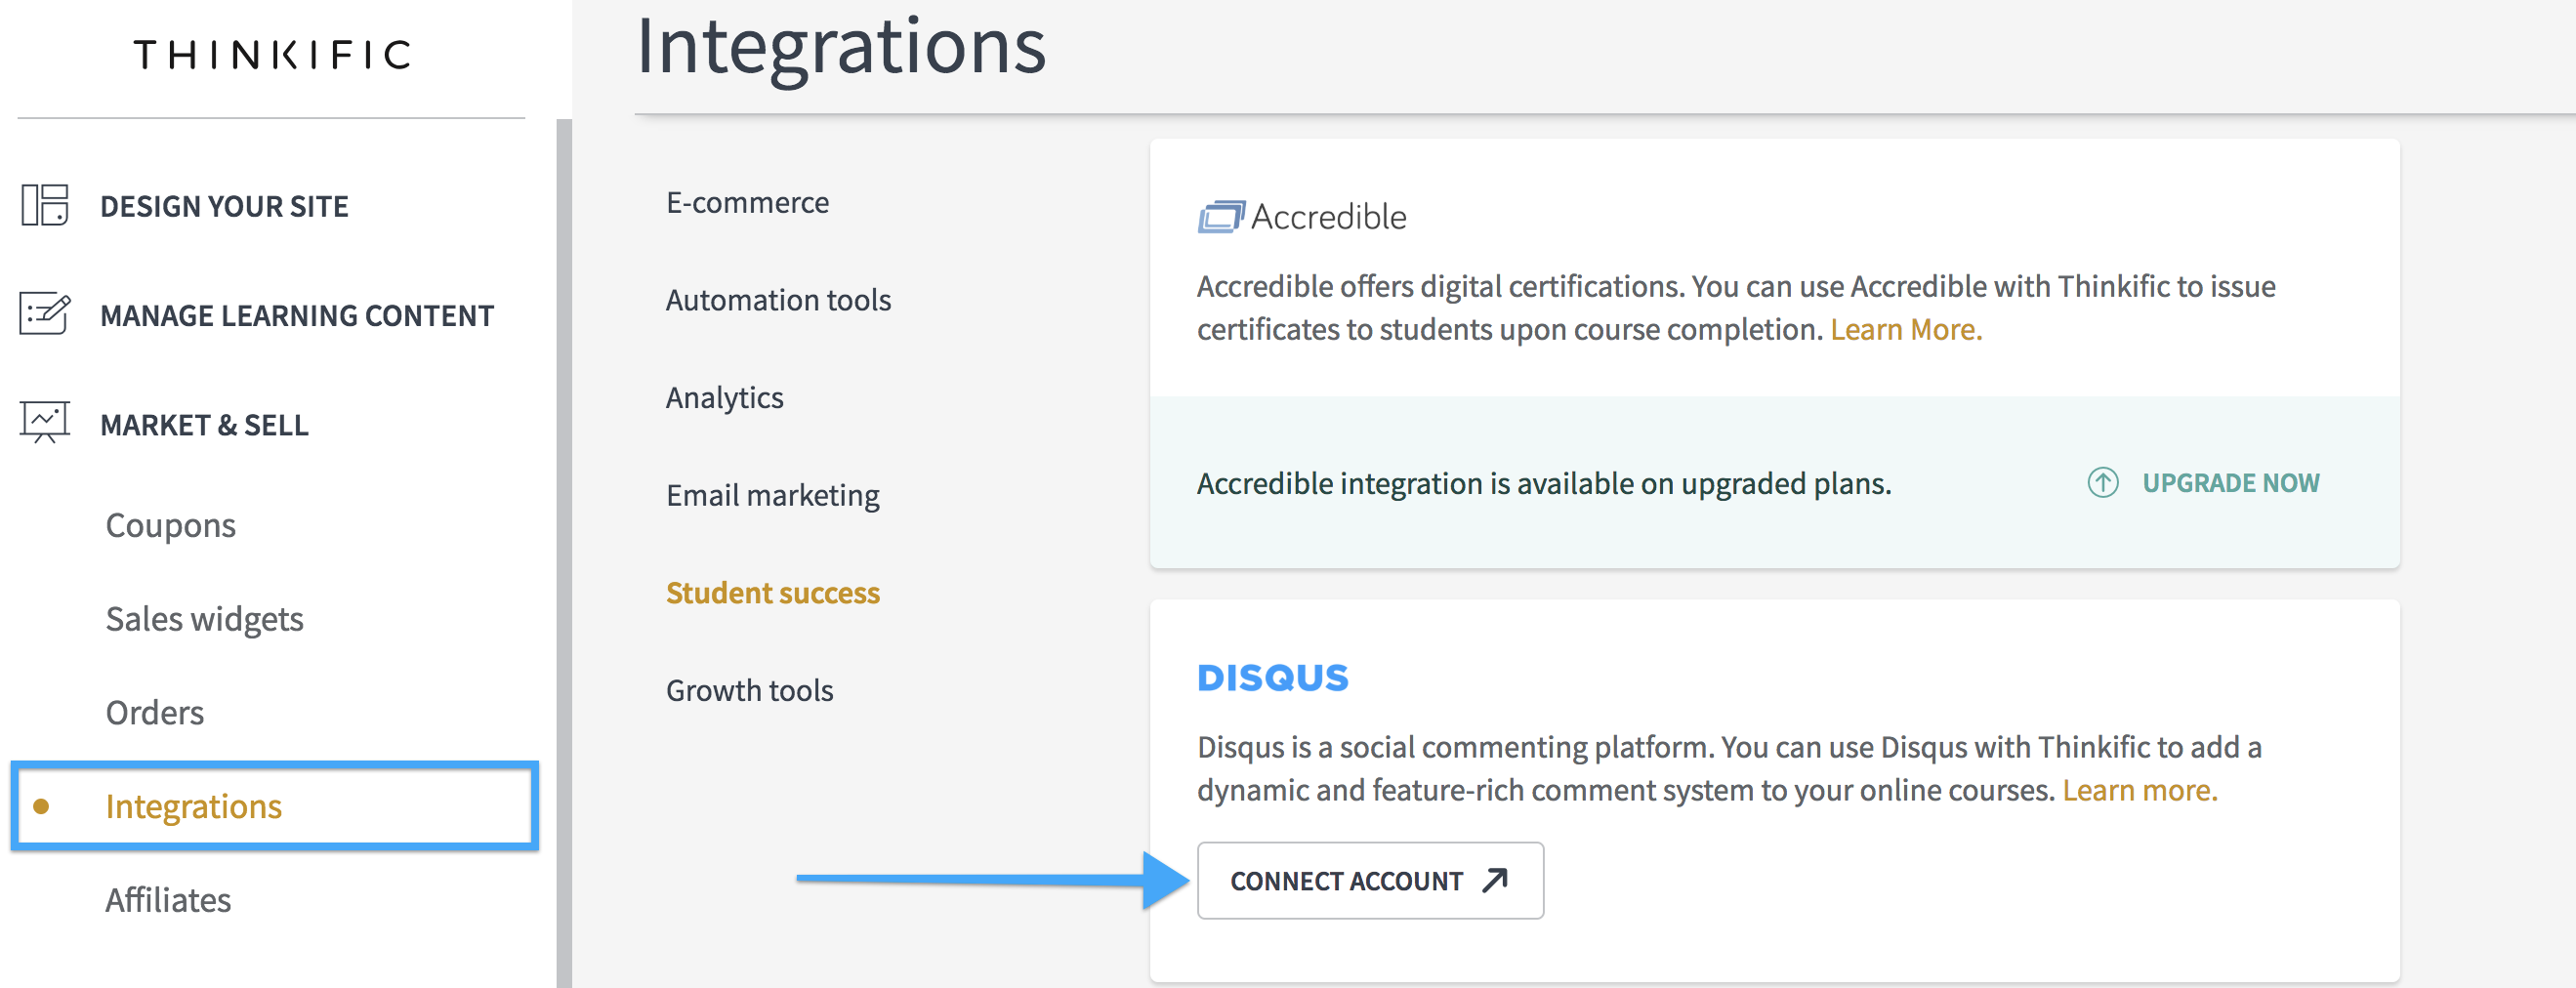Viewport: 2576px width, 988px height.
Task: Follow Accredible Learn More link
Action: tap(1906, 329)
